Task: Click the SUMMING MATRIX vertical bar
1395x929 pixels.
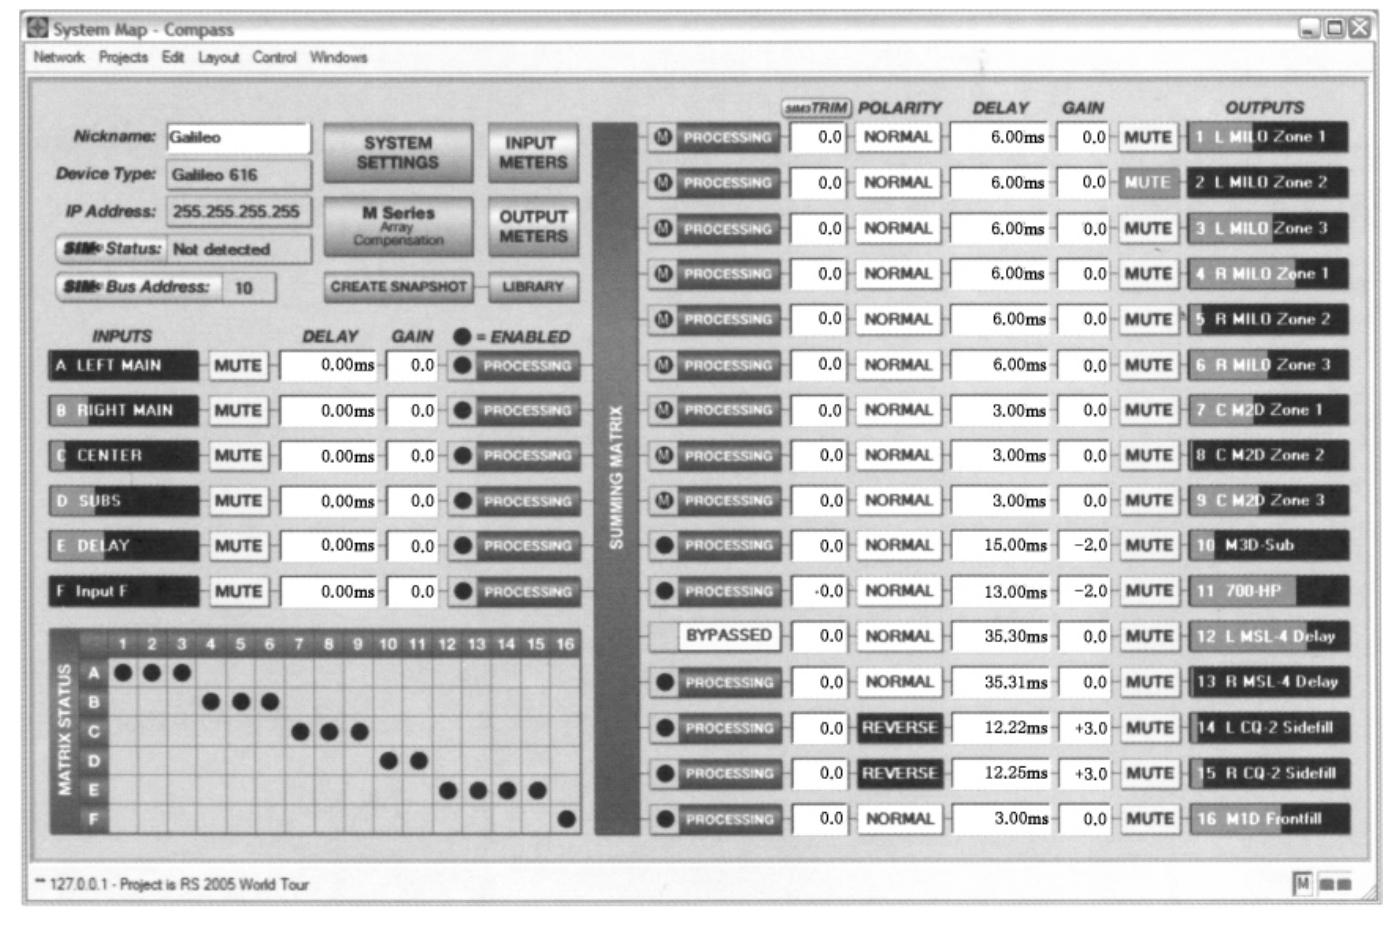Action: pyautogui.click(x=615, y=478)
